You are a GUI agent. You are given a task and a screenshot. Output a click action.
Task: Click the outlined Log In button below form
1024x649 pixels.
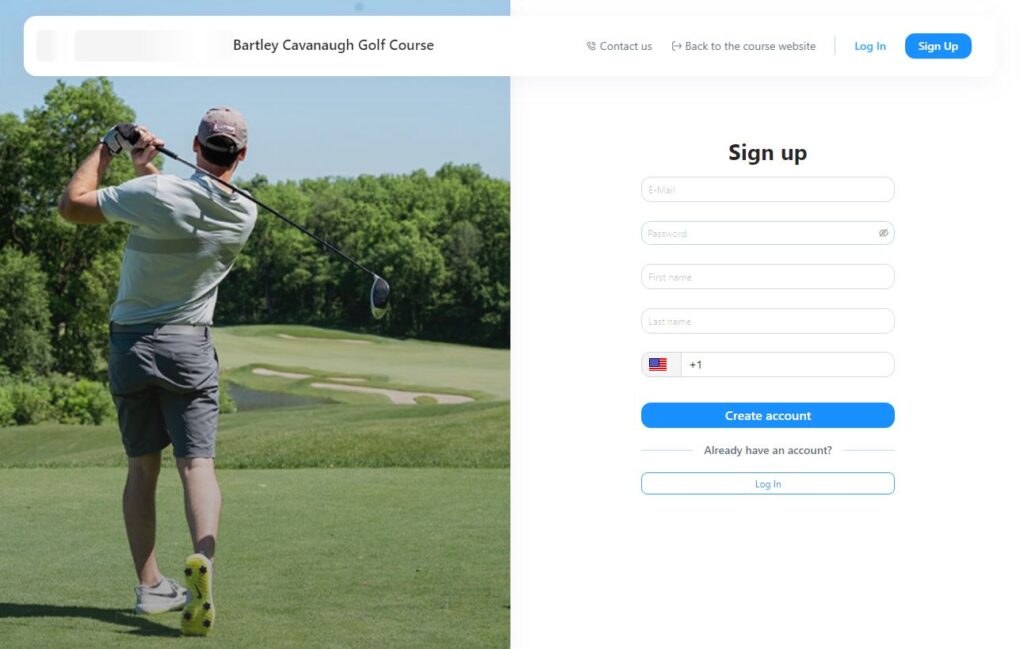pos(767,484)
